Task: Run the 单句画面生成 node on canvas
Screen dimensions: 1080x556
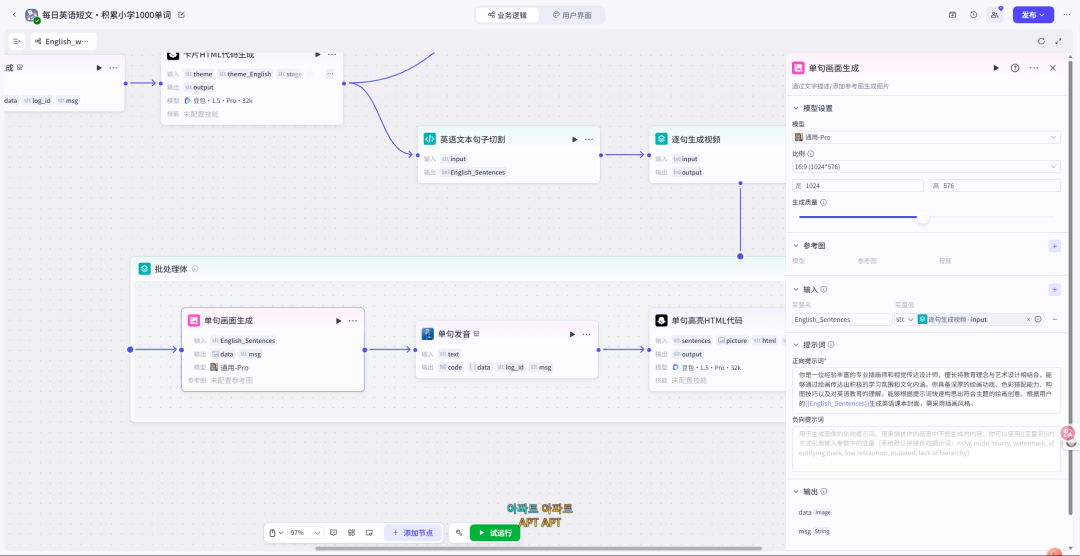Action: click(x=338, y=320)
